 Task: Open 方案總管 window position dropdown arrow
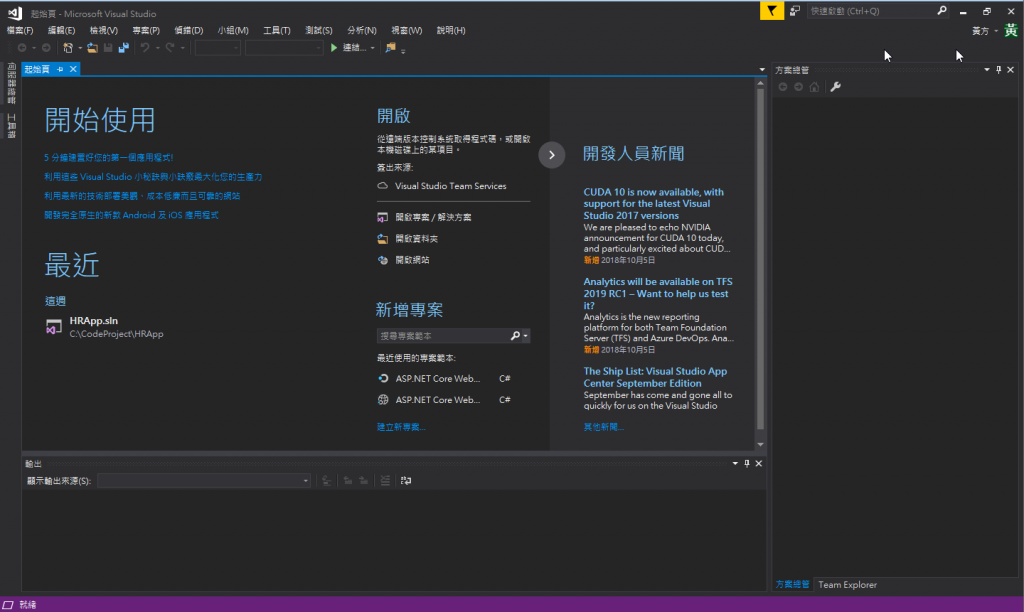[x=987, y=70]
